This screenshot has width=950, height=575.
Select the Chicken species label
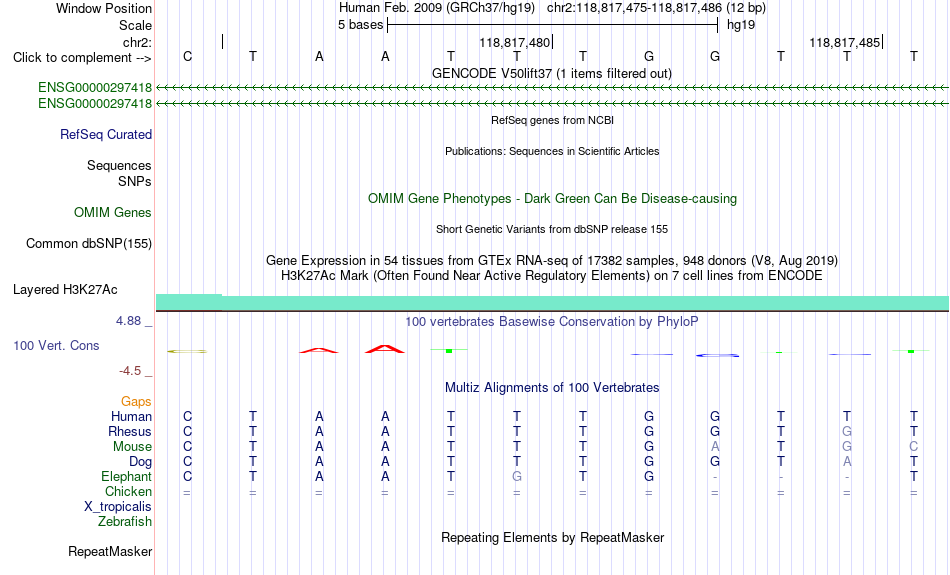click(128, 491)
